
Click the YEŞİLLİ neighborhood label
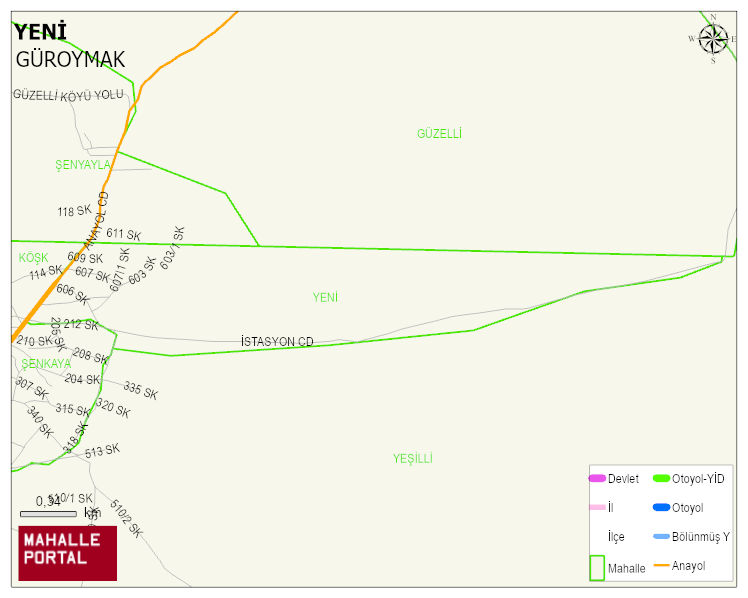(412, 459)
